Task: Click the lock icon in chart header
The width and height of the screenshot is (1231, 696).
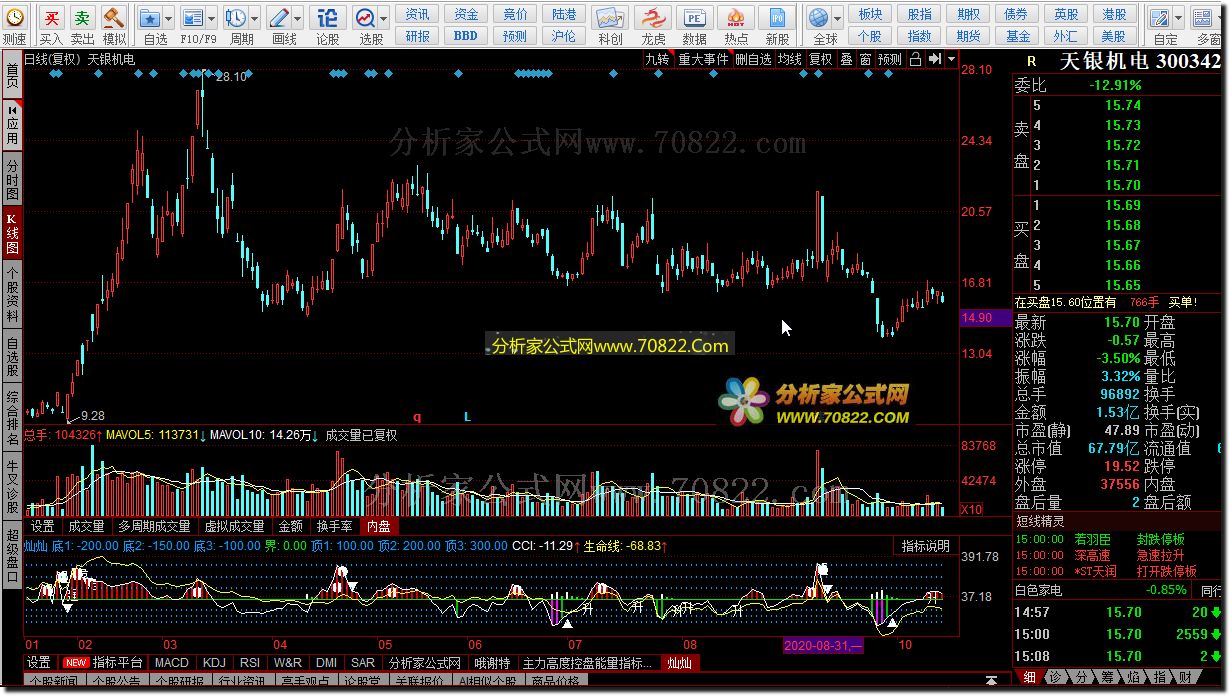Action: pos(916,59)
